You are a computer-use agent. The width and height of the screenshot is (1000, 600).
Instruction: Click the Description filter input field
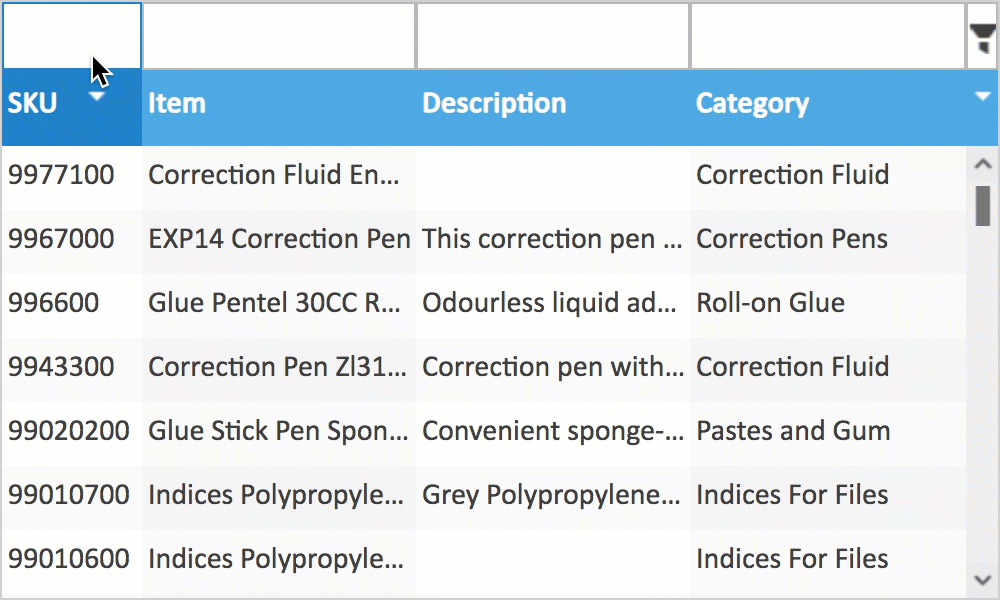(553, 36)
